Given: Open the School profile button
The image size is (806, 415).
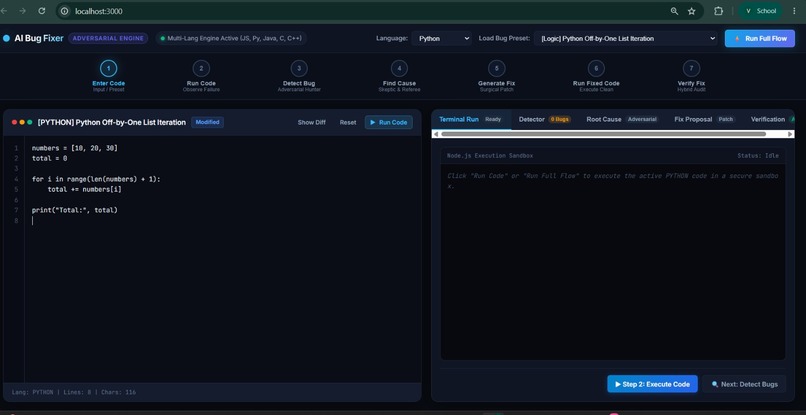Looking at the screenshot, I should click(x=761, y=11).
